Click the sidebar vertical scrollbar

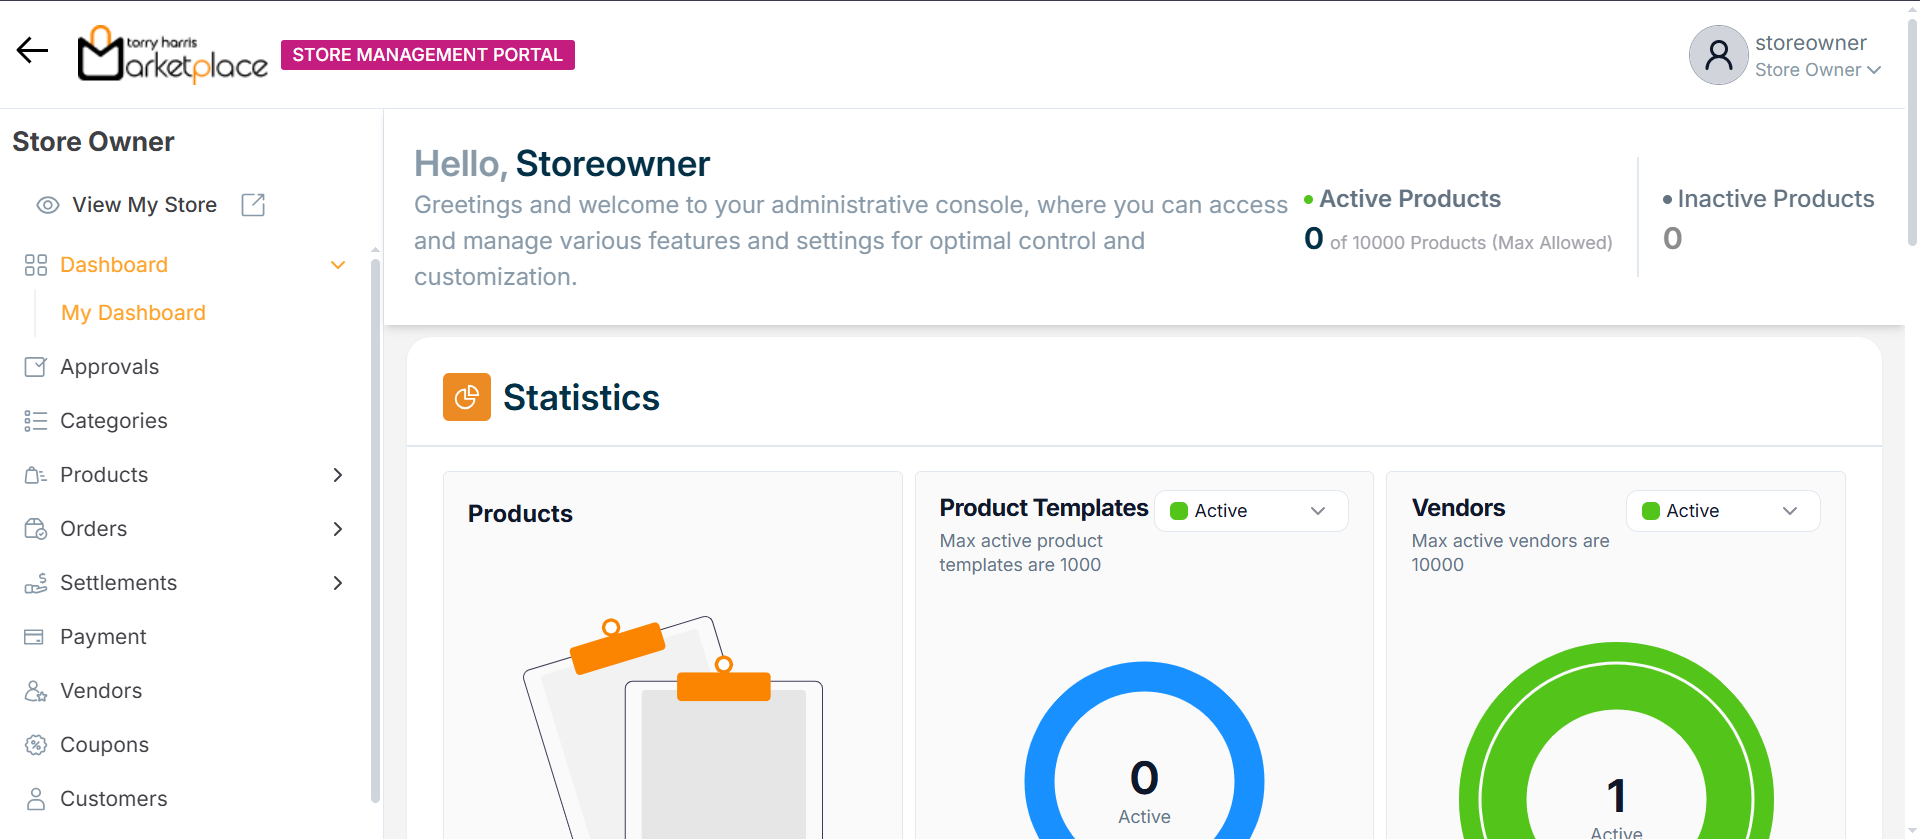pyautogui.click(x=375, y=530)
